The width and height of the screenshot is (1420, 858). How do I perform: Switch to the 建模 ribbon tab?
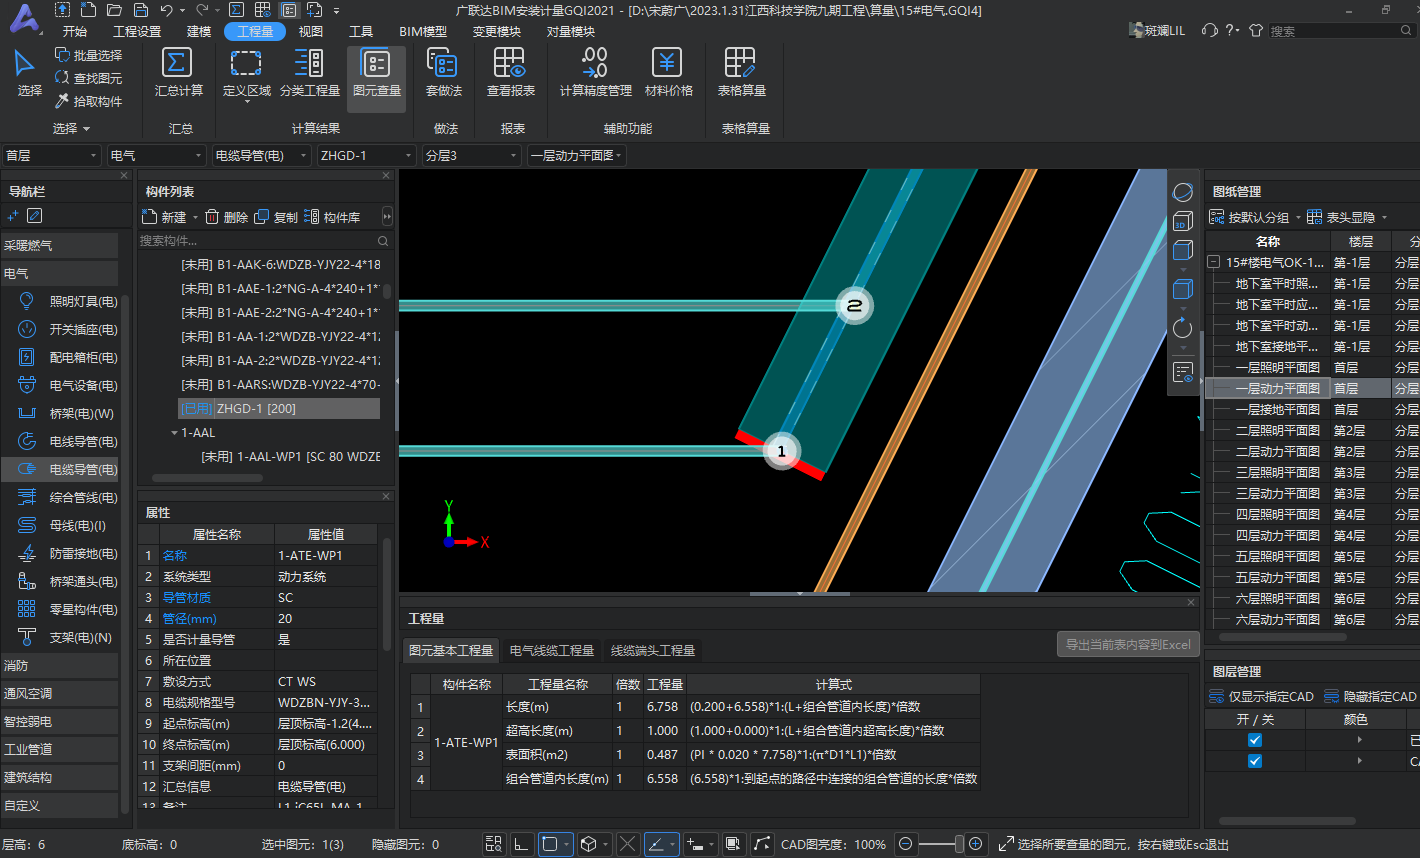pos(199,31)
